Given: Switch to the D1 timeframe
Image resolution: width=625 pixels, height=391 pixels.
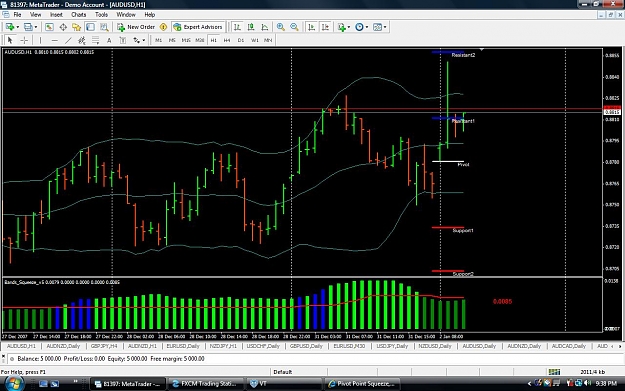Looking at the screenshot, I should tap(241, 40).
